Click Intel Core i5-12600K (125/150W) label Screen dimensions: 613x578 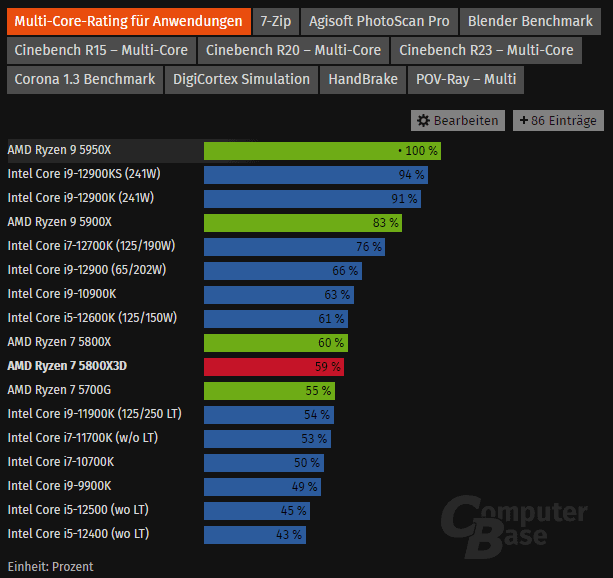pos(92,318)
